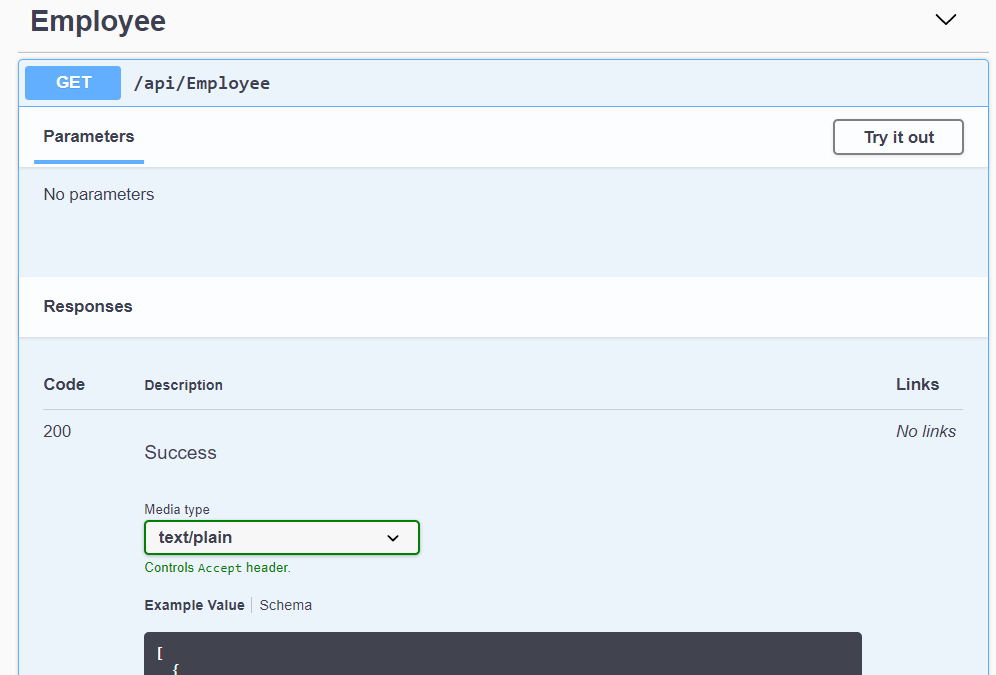996x675 pixels.
Task: Switch to the Parameters tab
Action: pyautogui.click(x=89, y=137)
